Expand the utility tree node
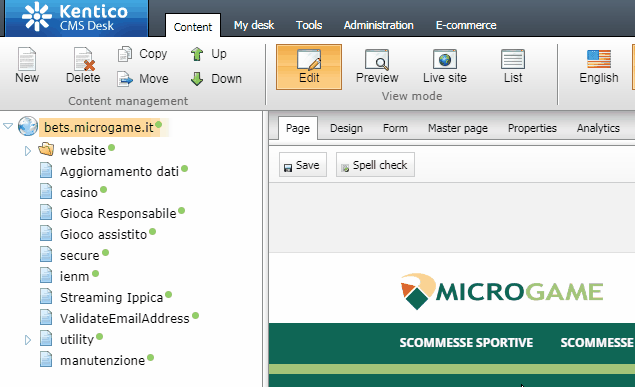Image resolution: width=635 pixels, height=387 pixels. click(x=28, y=340)
